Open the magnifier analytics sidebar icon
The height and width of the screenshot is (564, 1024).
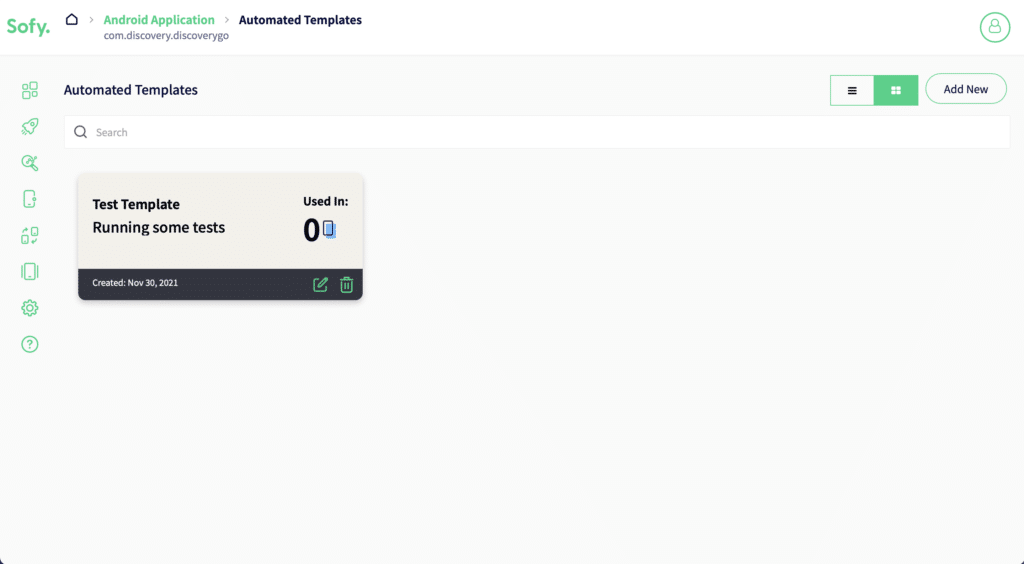(30, 163)
